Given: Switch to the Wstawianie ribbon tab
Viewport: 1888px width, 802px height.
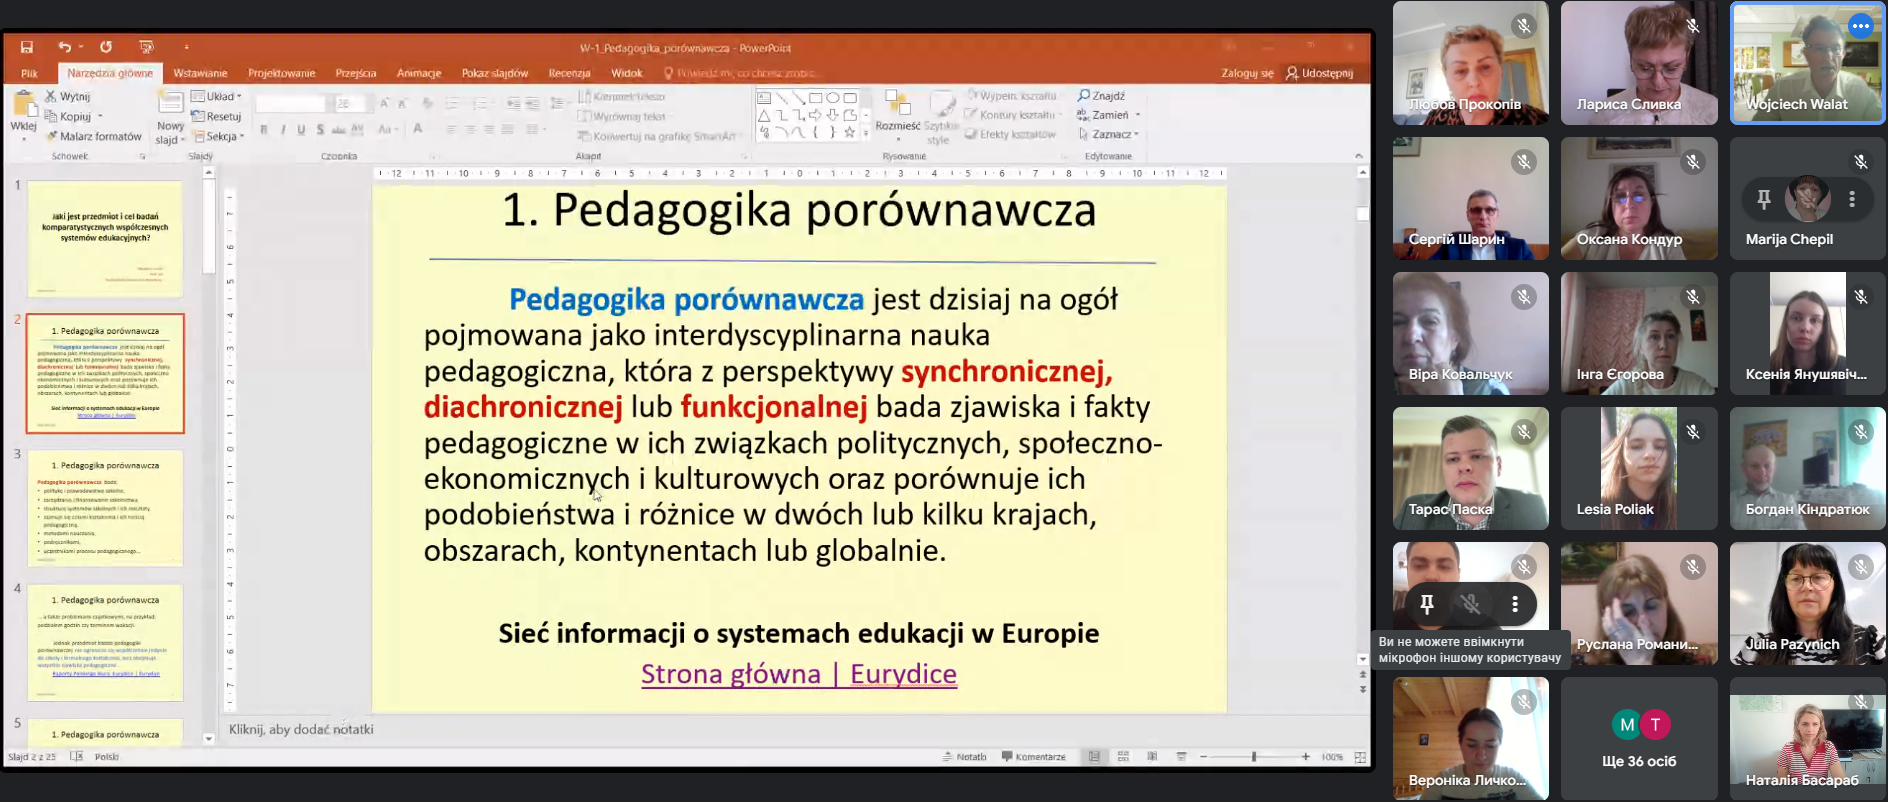Looking at the screenshot, I should pyautogui.click(x=200, y=73).
